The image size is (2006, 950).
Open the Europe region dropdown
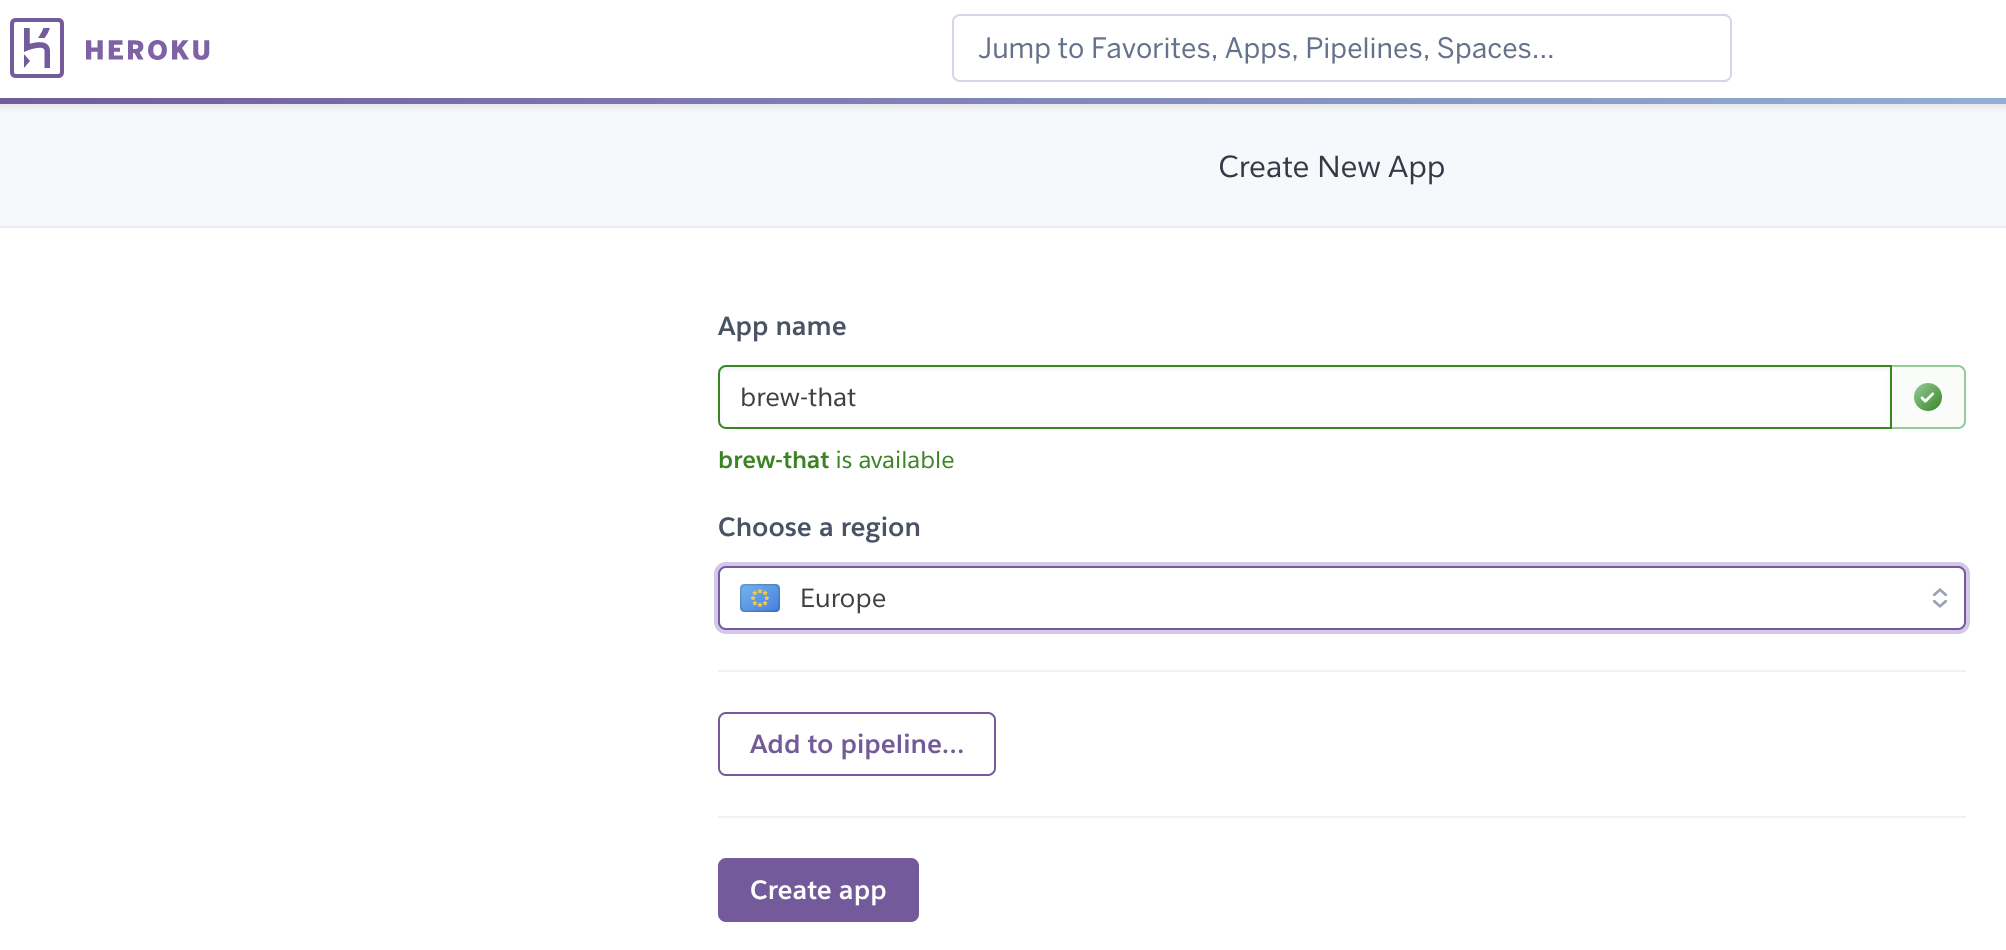[x=1342, y=598]
